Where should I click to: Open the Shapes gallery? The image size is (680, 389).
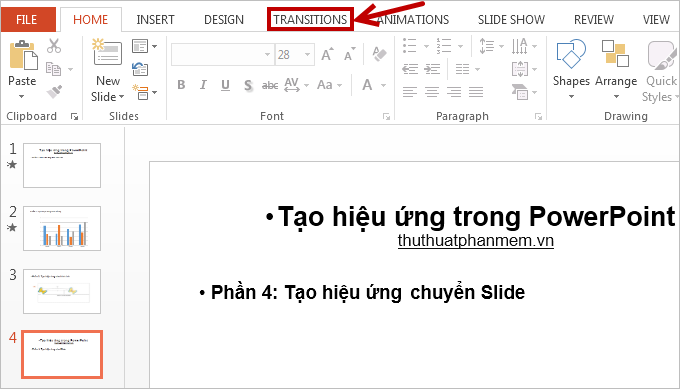coord(571,69)
